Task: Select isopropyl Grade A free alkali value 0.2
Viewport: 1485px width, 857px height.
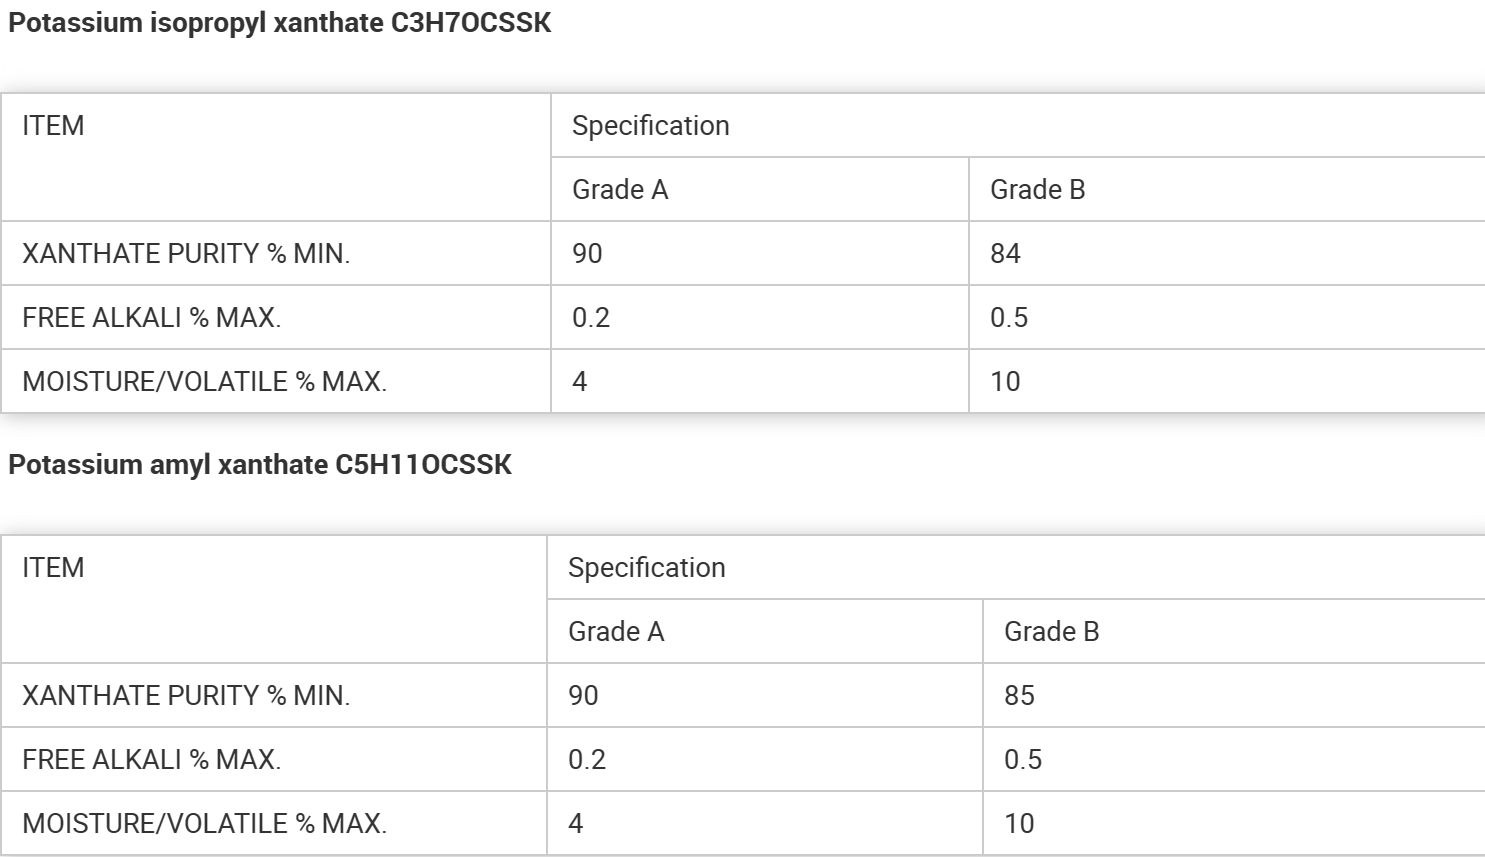Action: [x=590, y=318]
